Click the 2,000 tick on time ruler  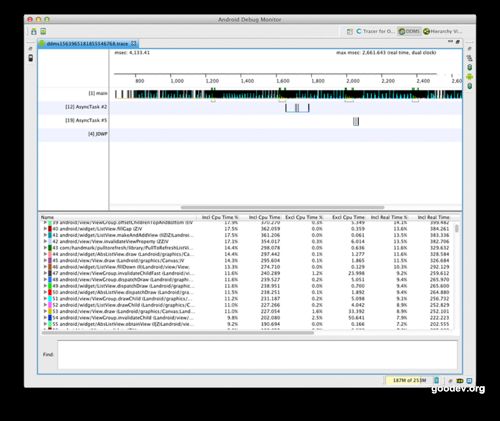[x=353, y=81]
